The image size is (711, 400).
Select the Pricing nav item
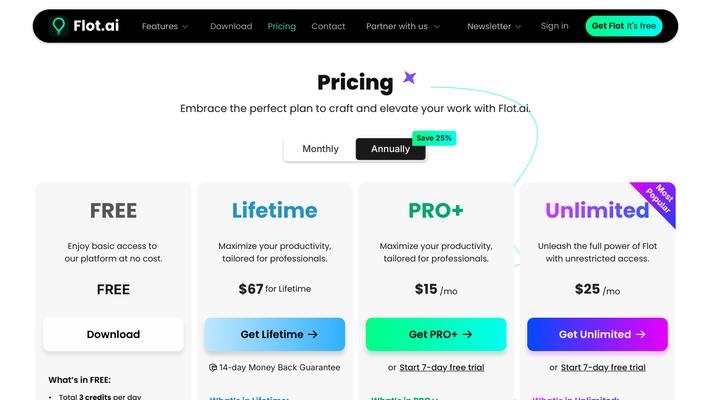pos(282,26)
